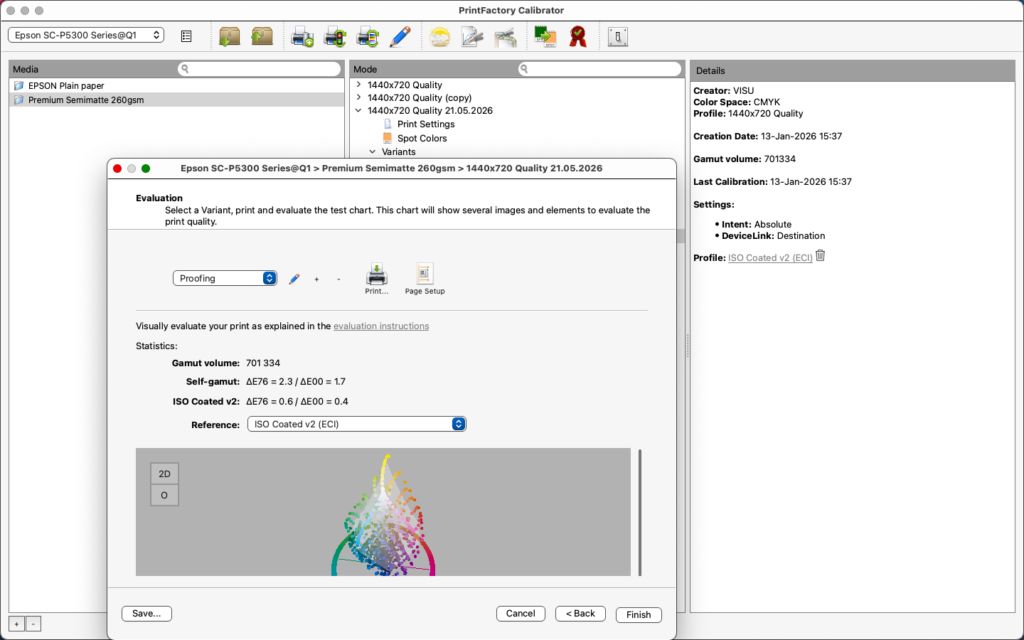The image size is (1024, 640).
Task: Click the red certification ribbon icon
Action: pyautogui.click(x=577, y=37)
